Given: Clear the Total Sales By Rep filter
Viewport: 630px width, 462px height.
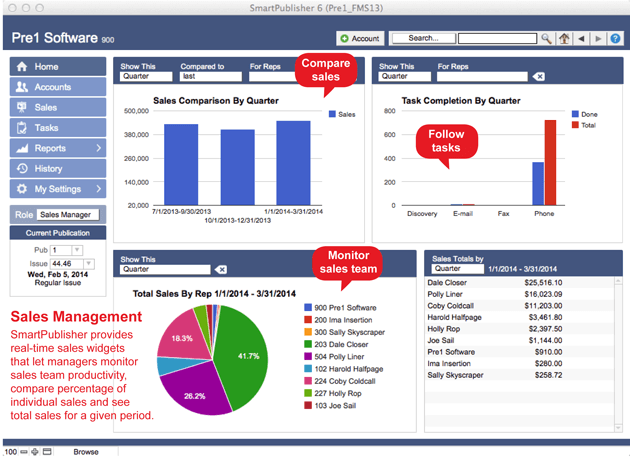Looking at the screenshot, I should click(x=221, y=270).
